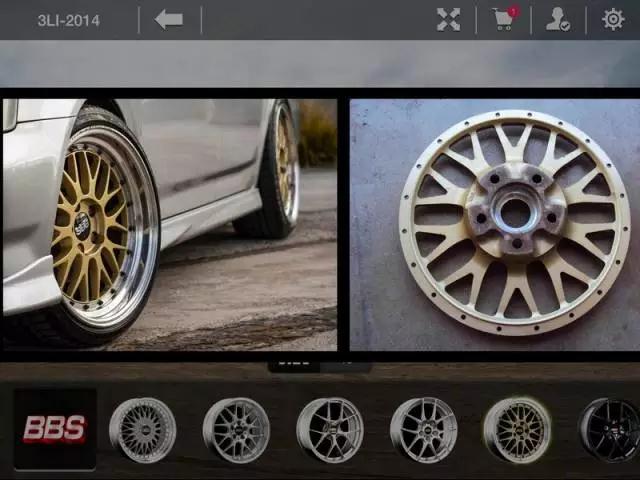
Task: Select the first silver mesh wheel thumbnail
Action: pos(142,430)
